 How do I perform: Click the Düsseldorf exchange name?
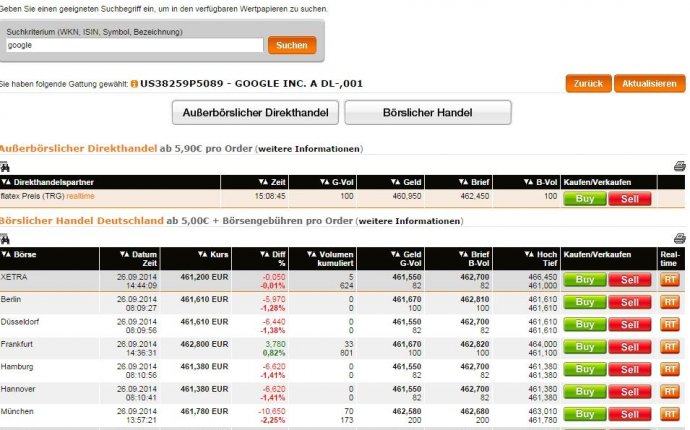click(x=20, y=322)
